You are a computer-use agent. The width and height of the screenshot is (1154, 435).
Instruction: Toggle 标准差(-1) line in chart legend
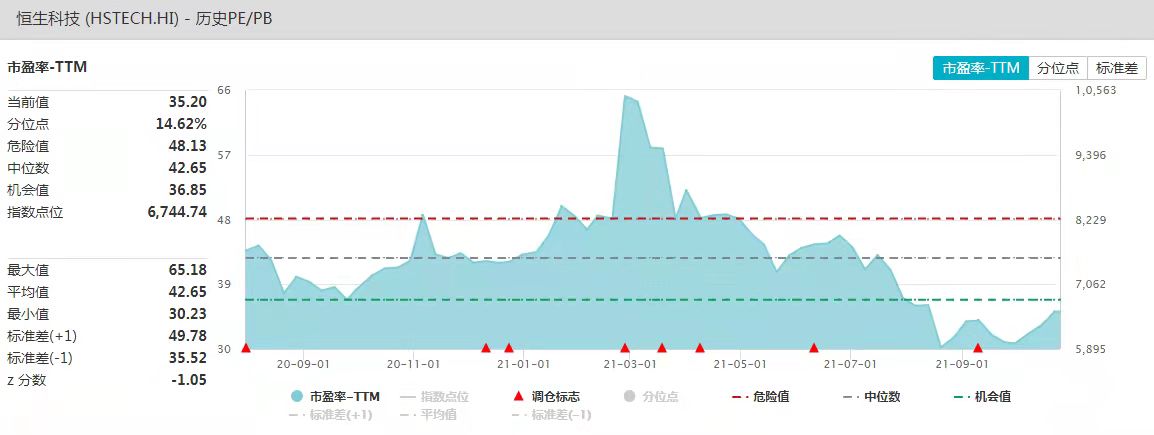click(551, 415)
